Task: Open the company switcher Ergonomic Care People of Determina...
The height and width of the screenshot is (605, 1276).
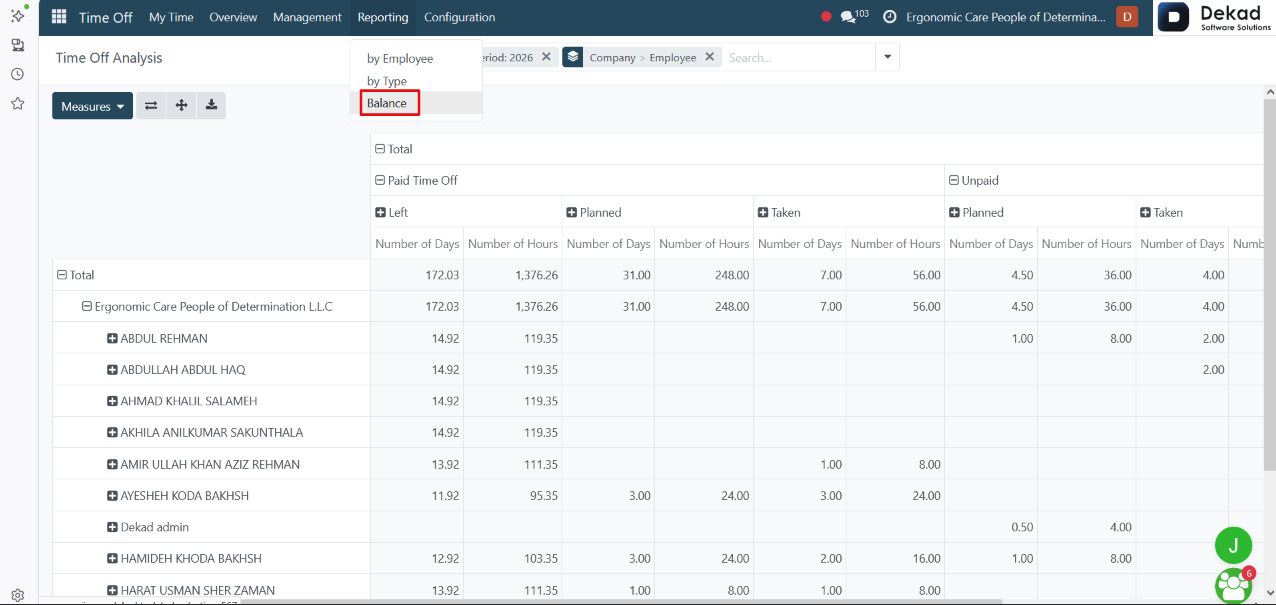Action: coord(1005,17)
